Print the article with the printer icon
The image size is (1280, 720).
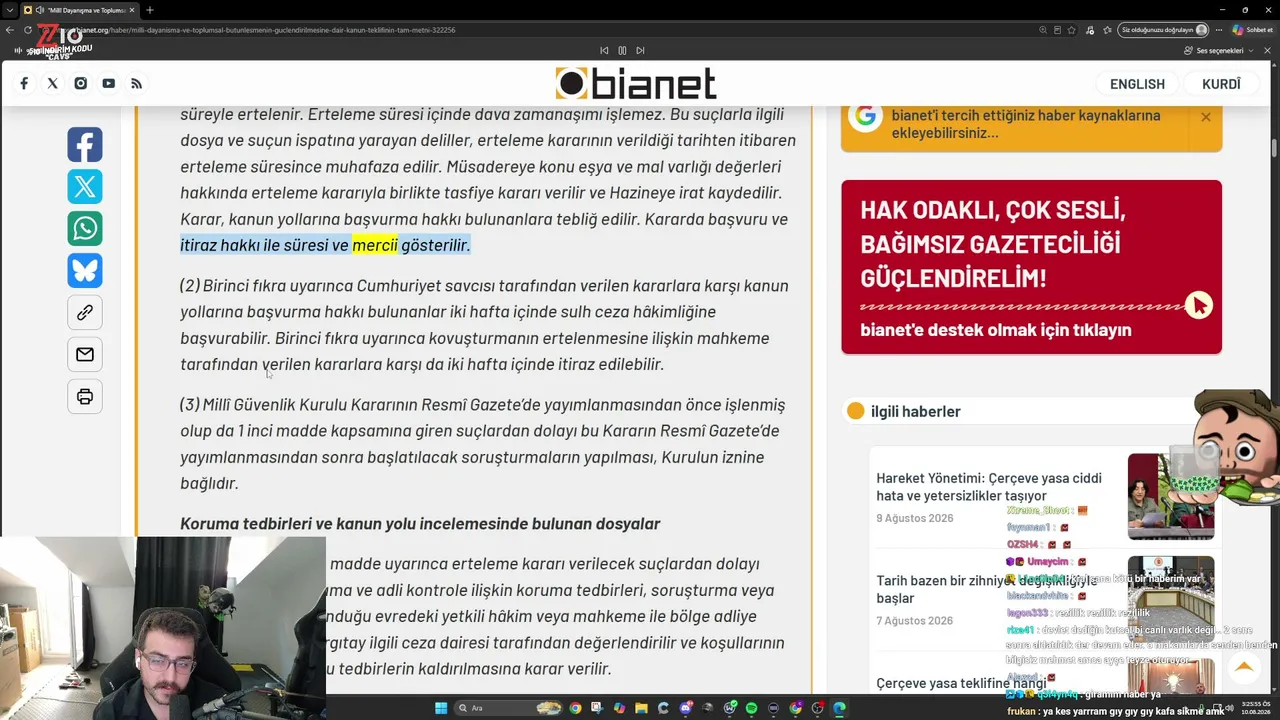[x=85, y=397]
